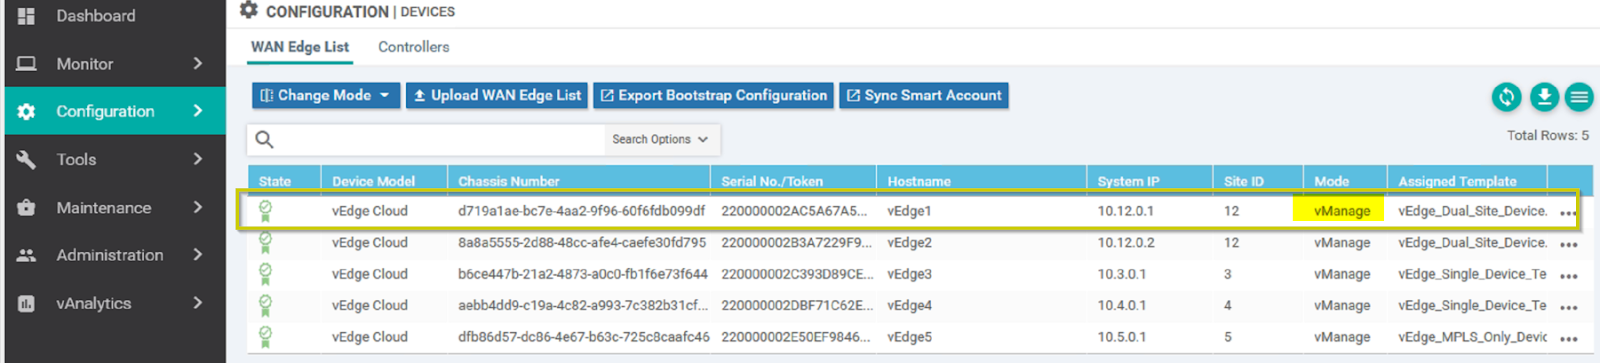Click the State column header

(x=274, y=181)
